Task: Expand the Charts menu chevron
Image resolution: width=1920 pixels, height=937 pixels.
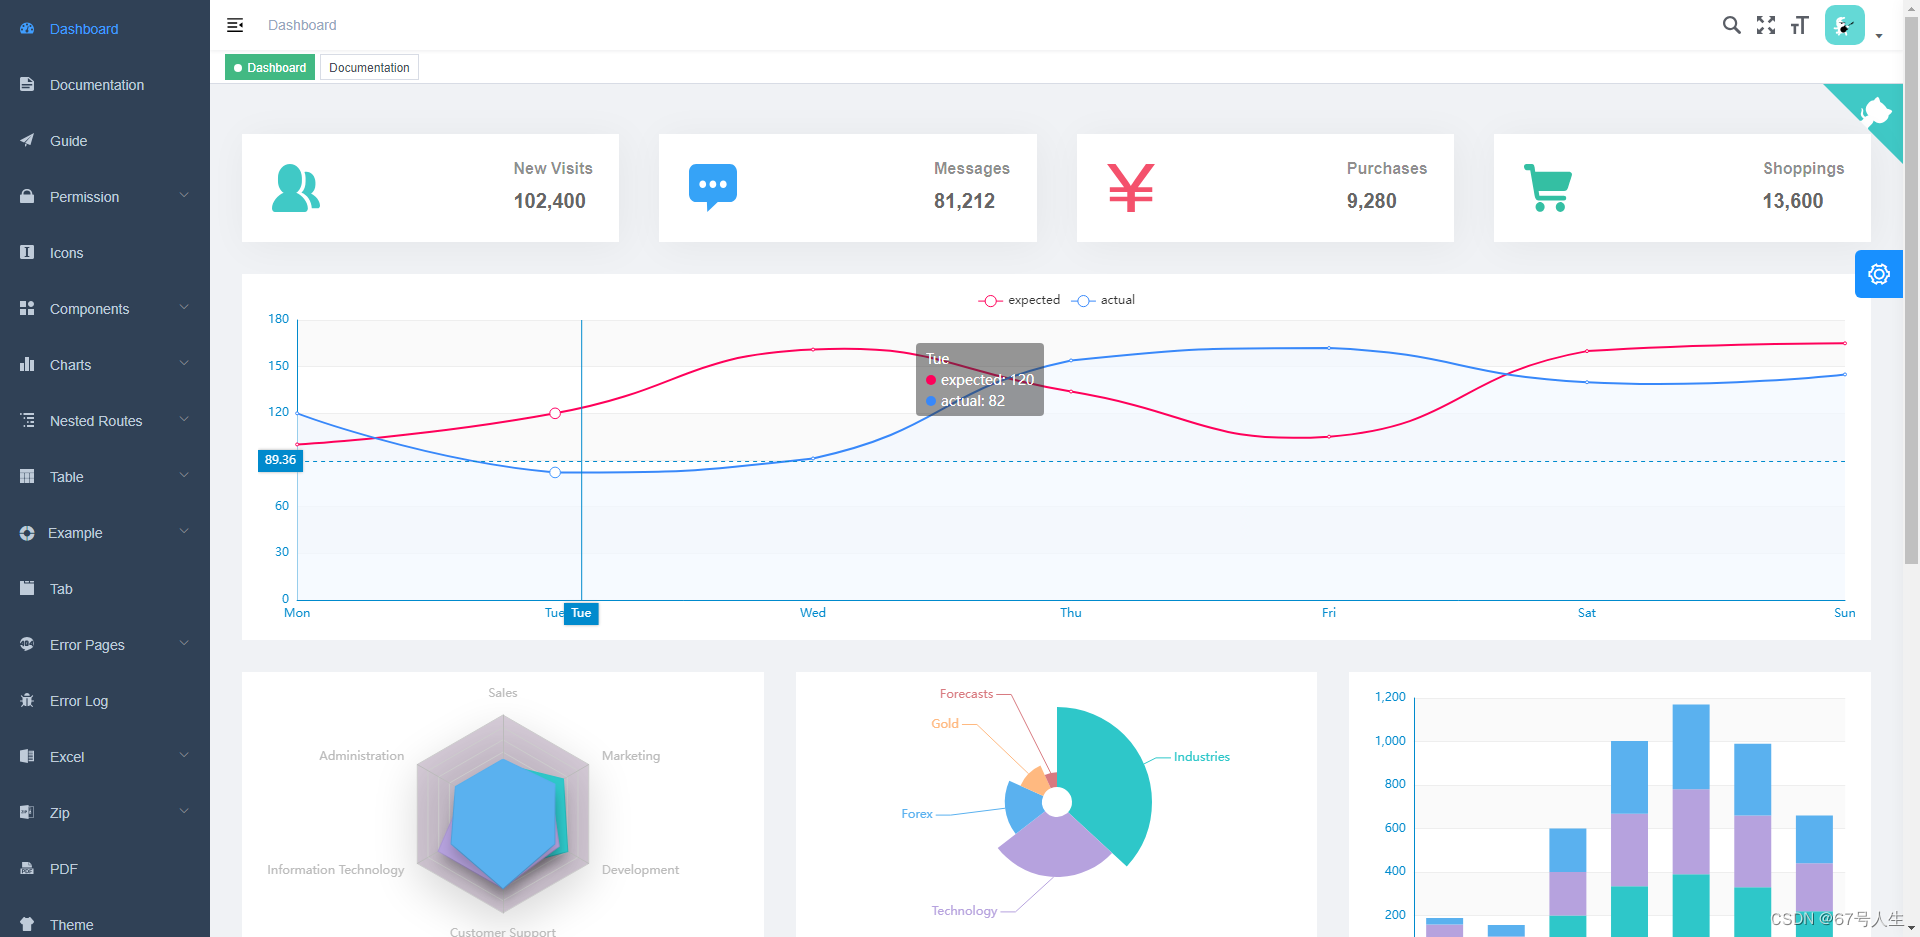Action: 184,364
